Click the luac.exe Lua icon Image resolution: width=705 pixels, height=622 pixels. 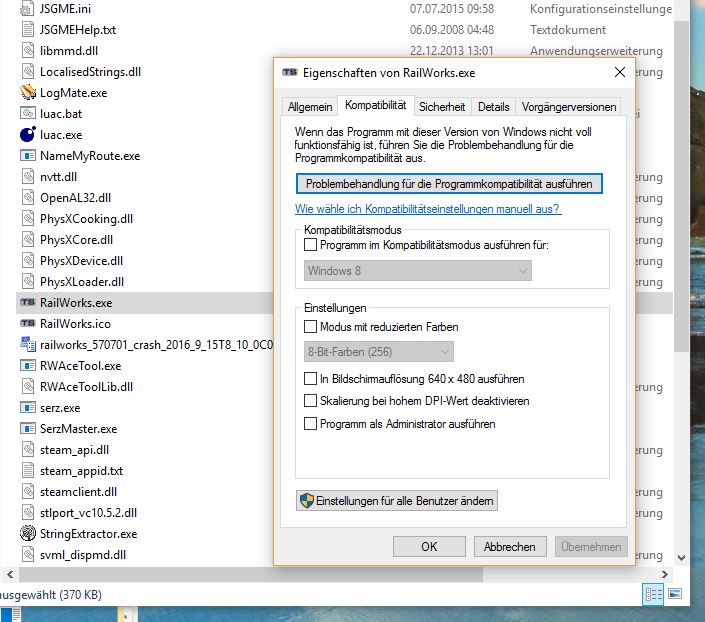coord(27,134)
